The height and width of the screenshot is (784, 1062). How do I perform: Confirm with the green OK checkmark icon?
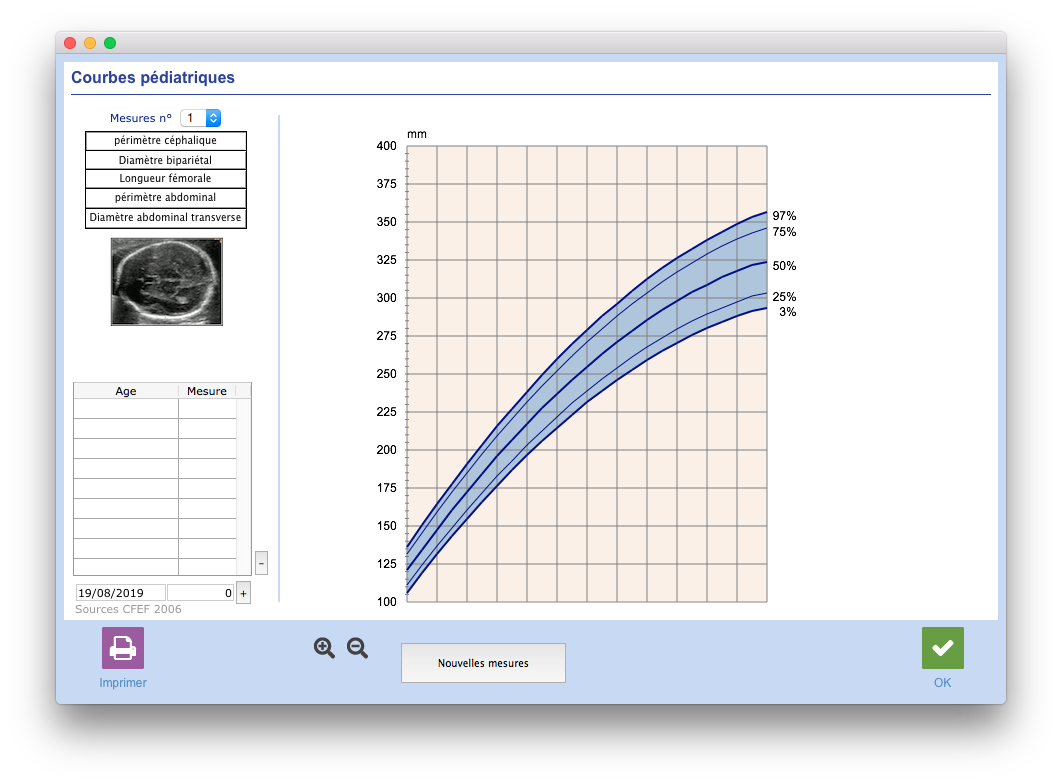click(942, 648)
